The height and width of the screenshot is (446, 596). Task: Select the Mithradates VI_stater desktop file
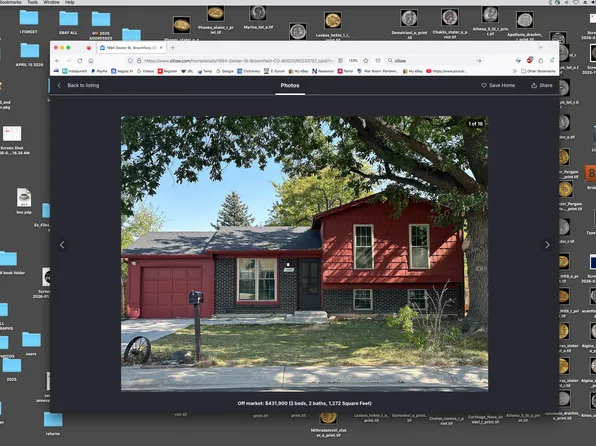click(x=328, y=425)
